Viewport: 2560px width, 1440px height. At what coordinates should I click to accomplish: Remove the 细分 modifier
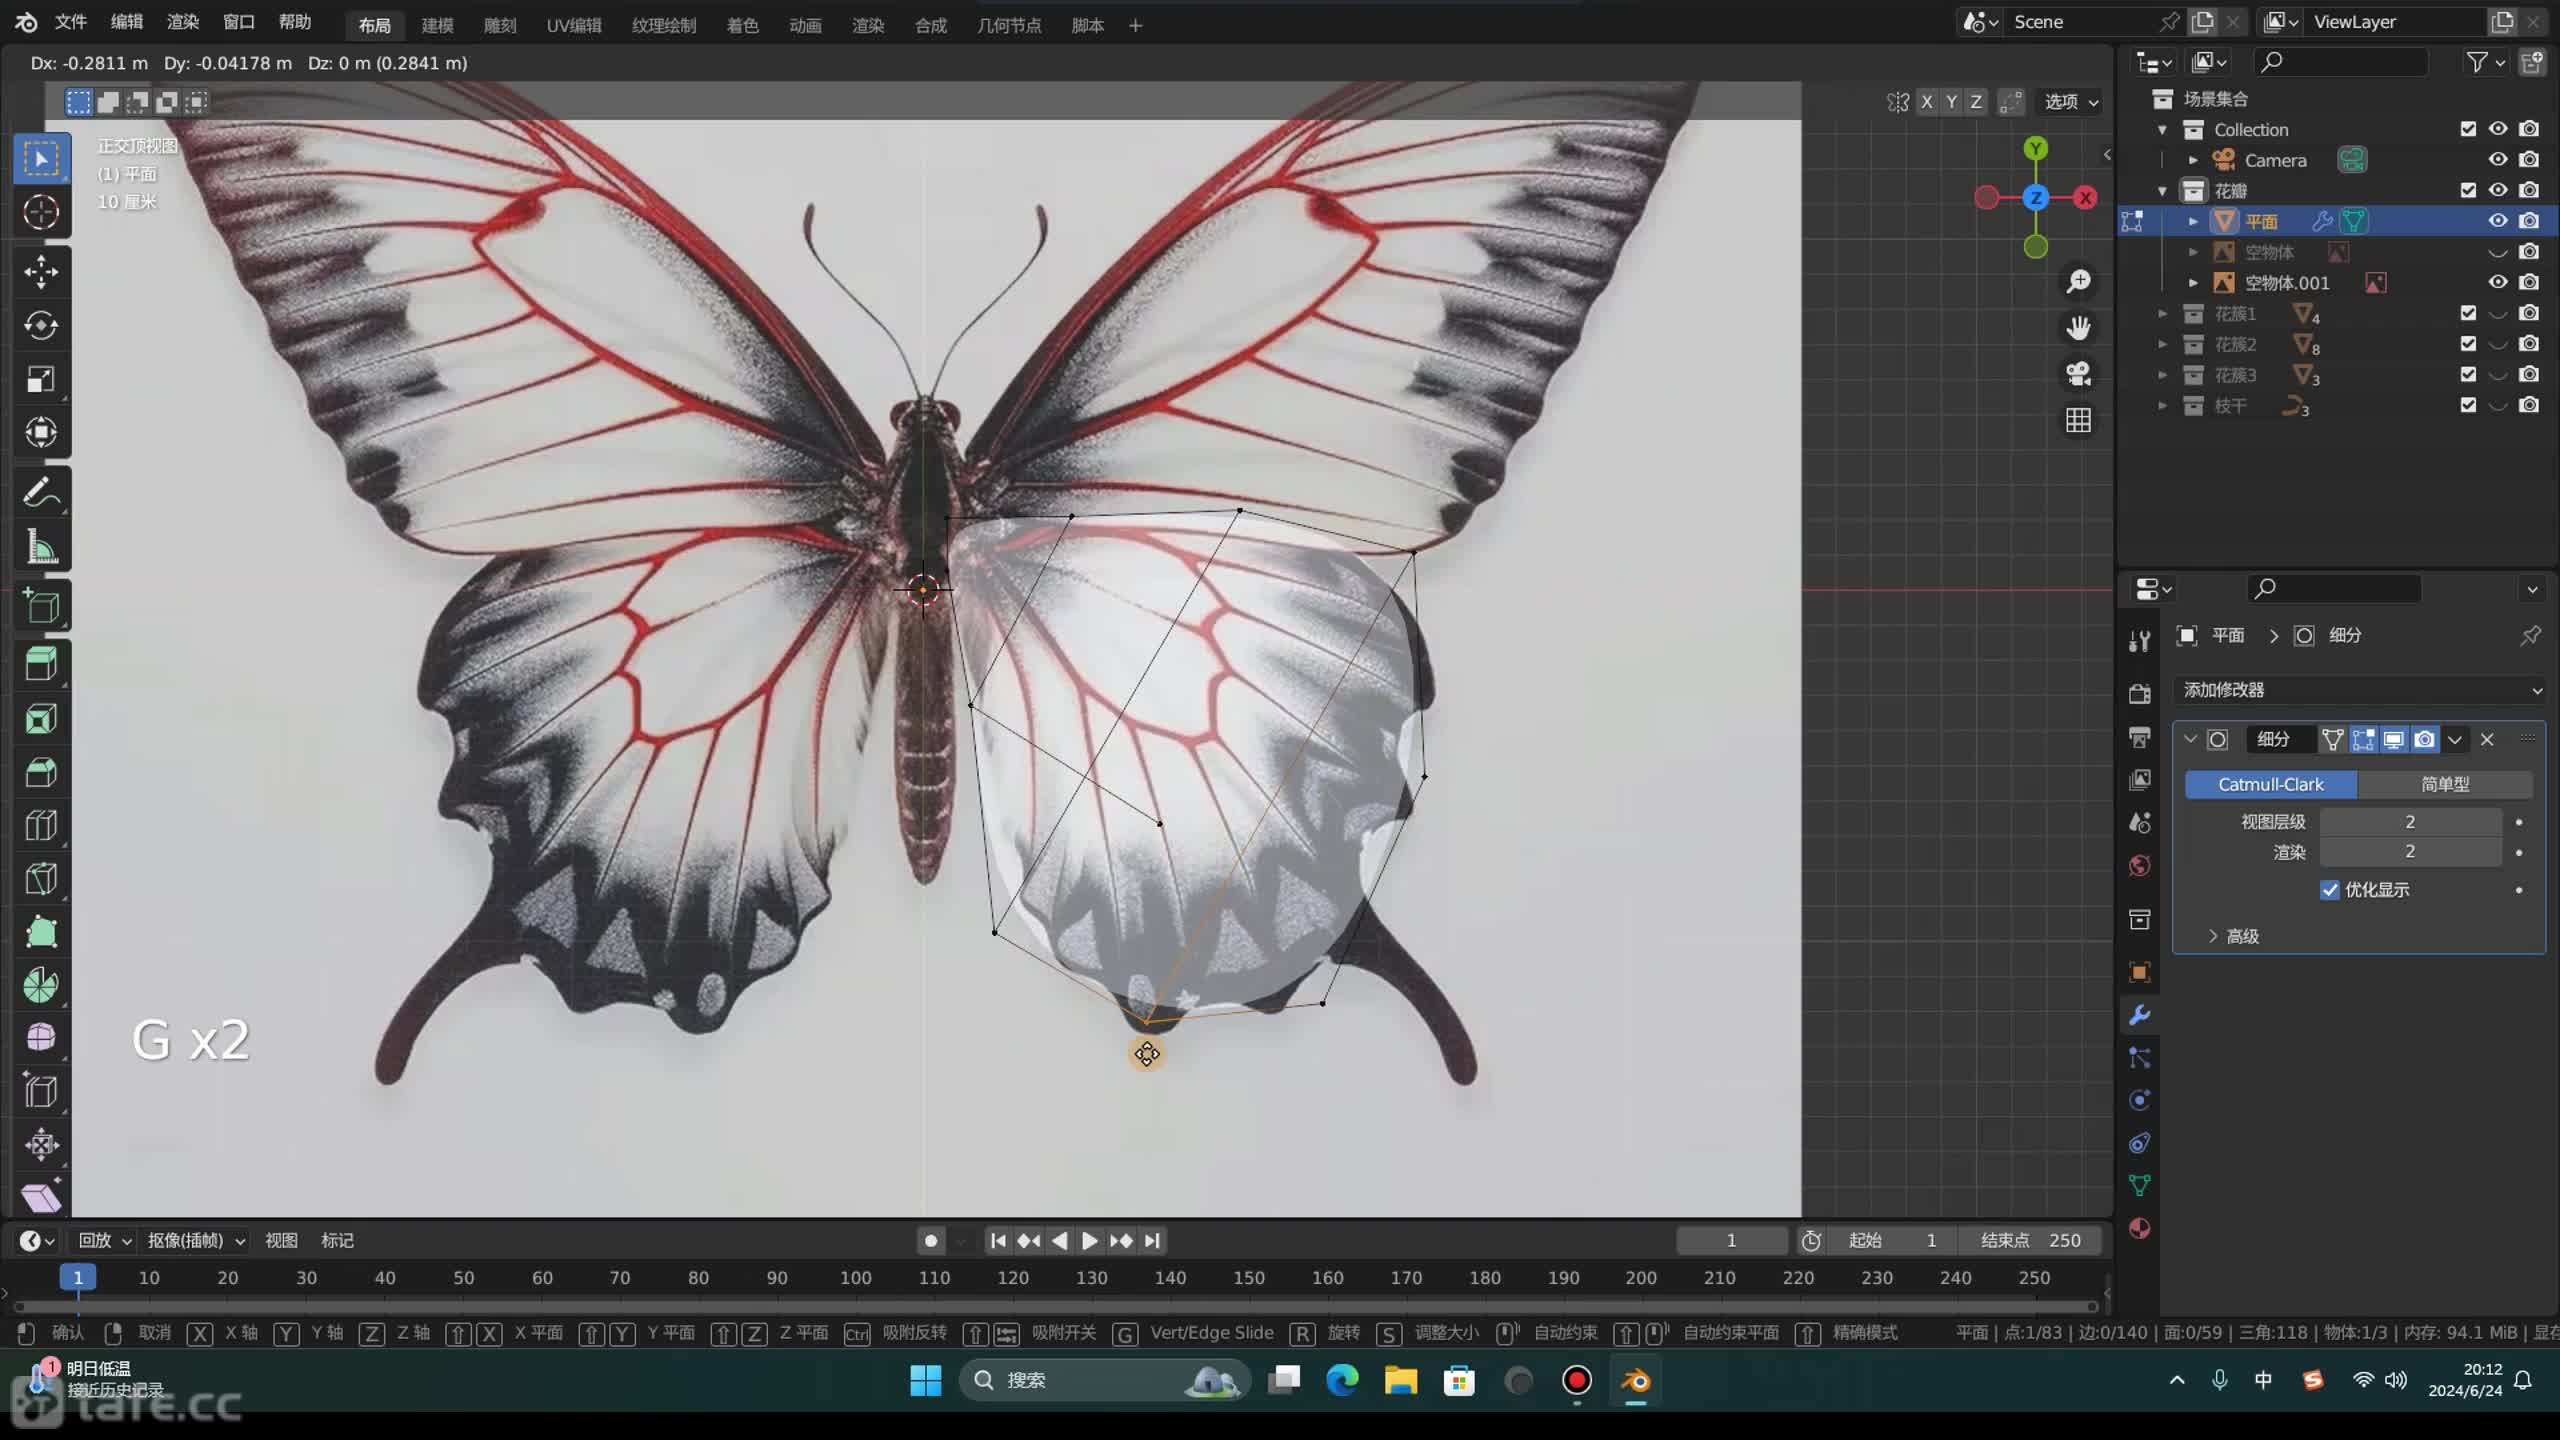[x=2487, y=739]
